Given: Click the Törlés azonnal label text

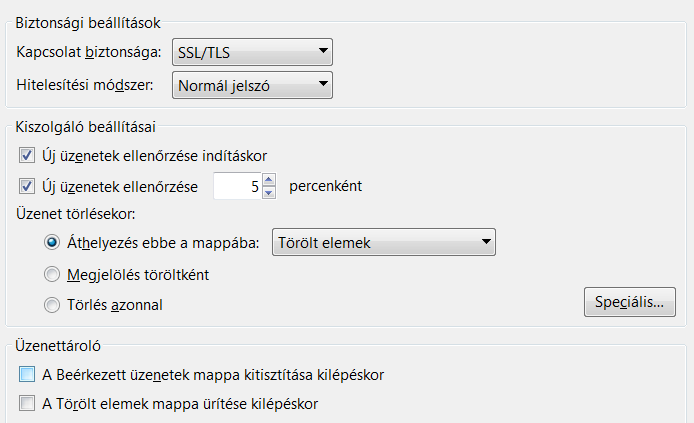Looking at the screenshot, I should 115,304.
